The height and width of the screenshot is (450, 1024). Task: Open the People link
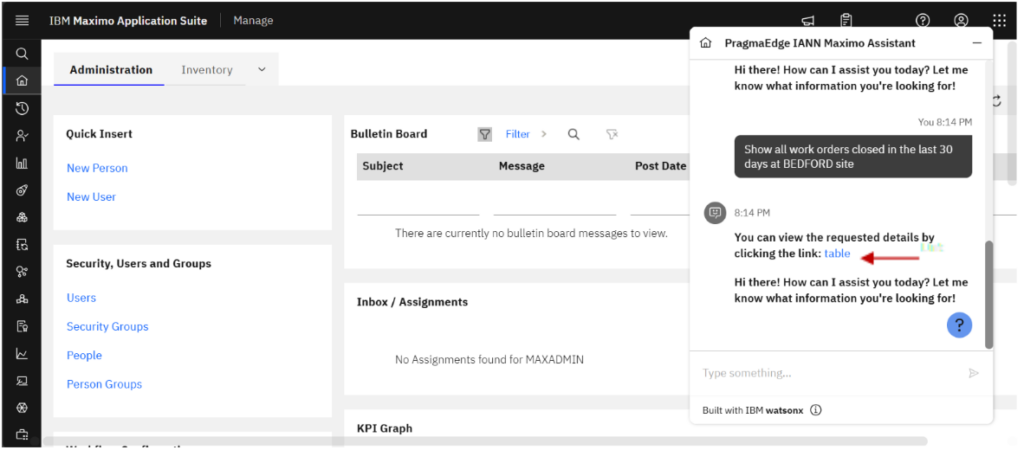pos(84,355)
